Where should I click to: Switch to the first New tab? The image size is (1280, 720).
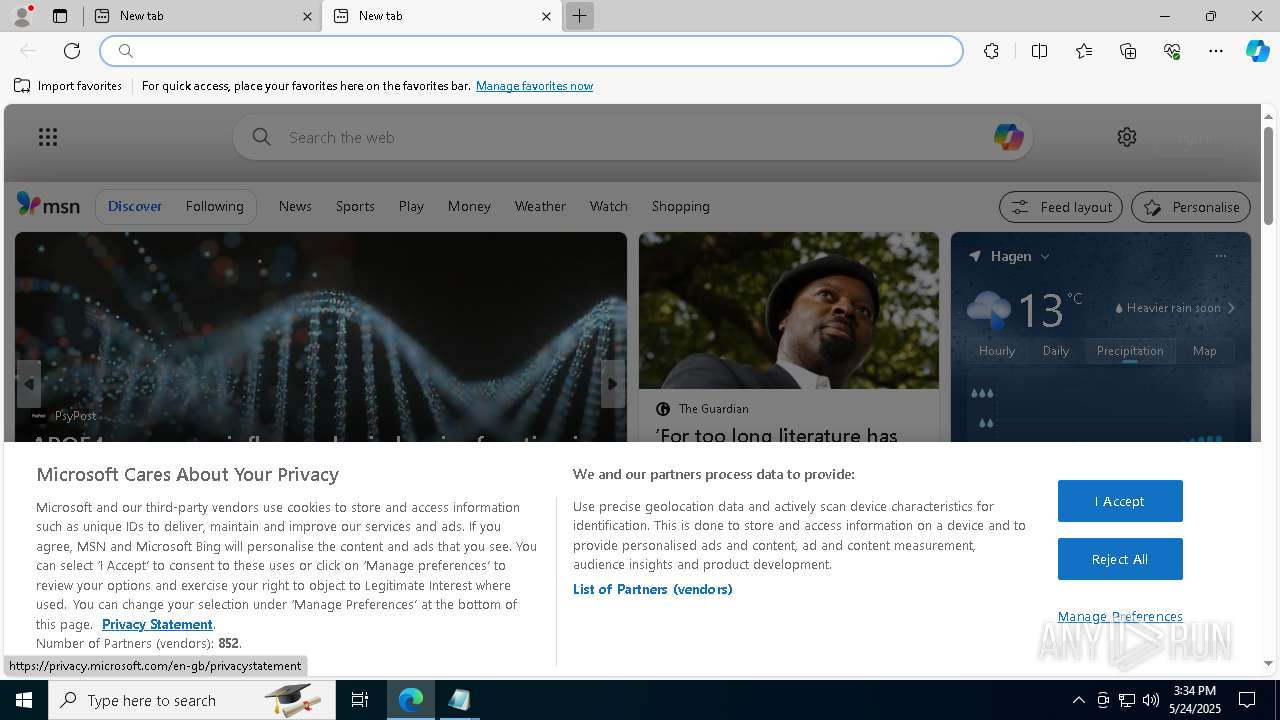click(200, 16)
